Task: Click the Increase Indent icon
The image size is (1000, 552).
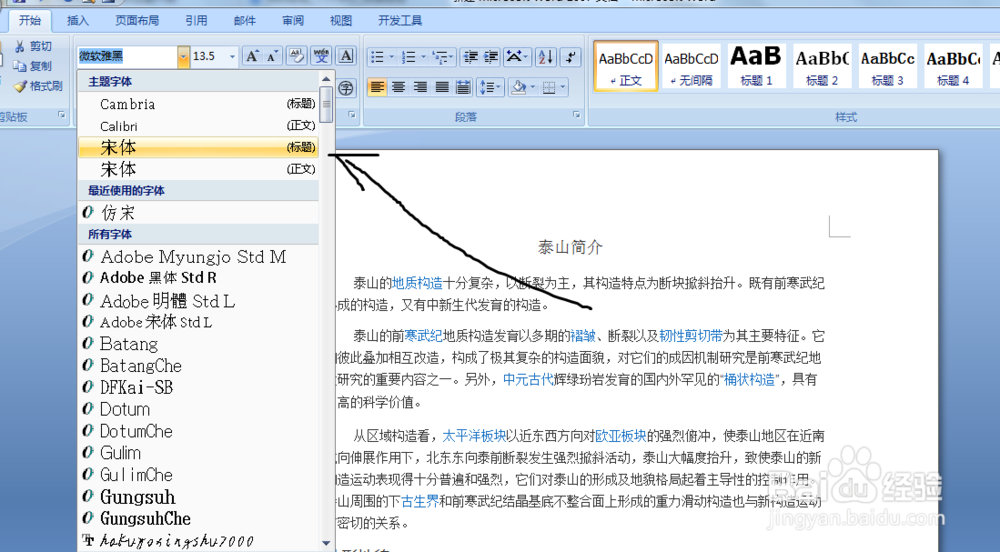Action: [490, 57]
